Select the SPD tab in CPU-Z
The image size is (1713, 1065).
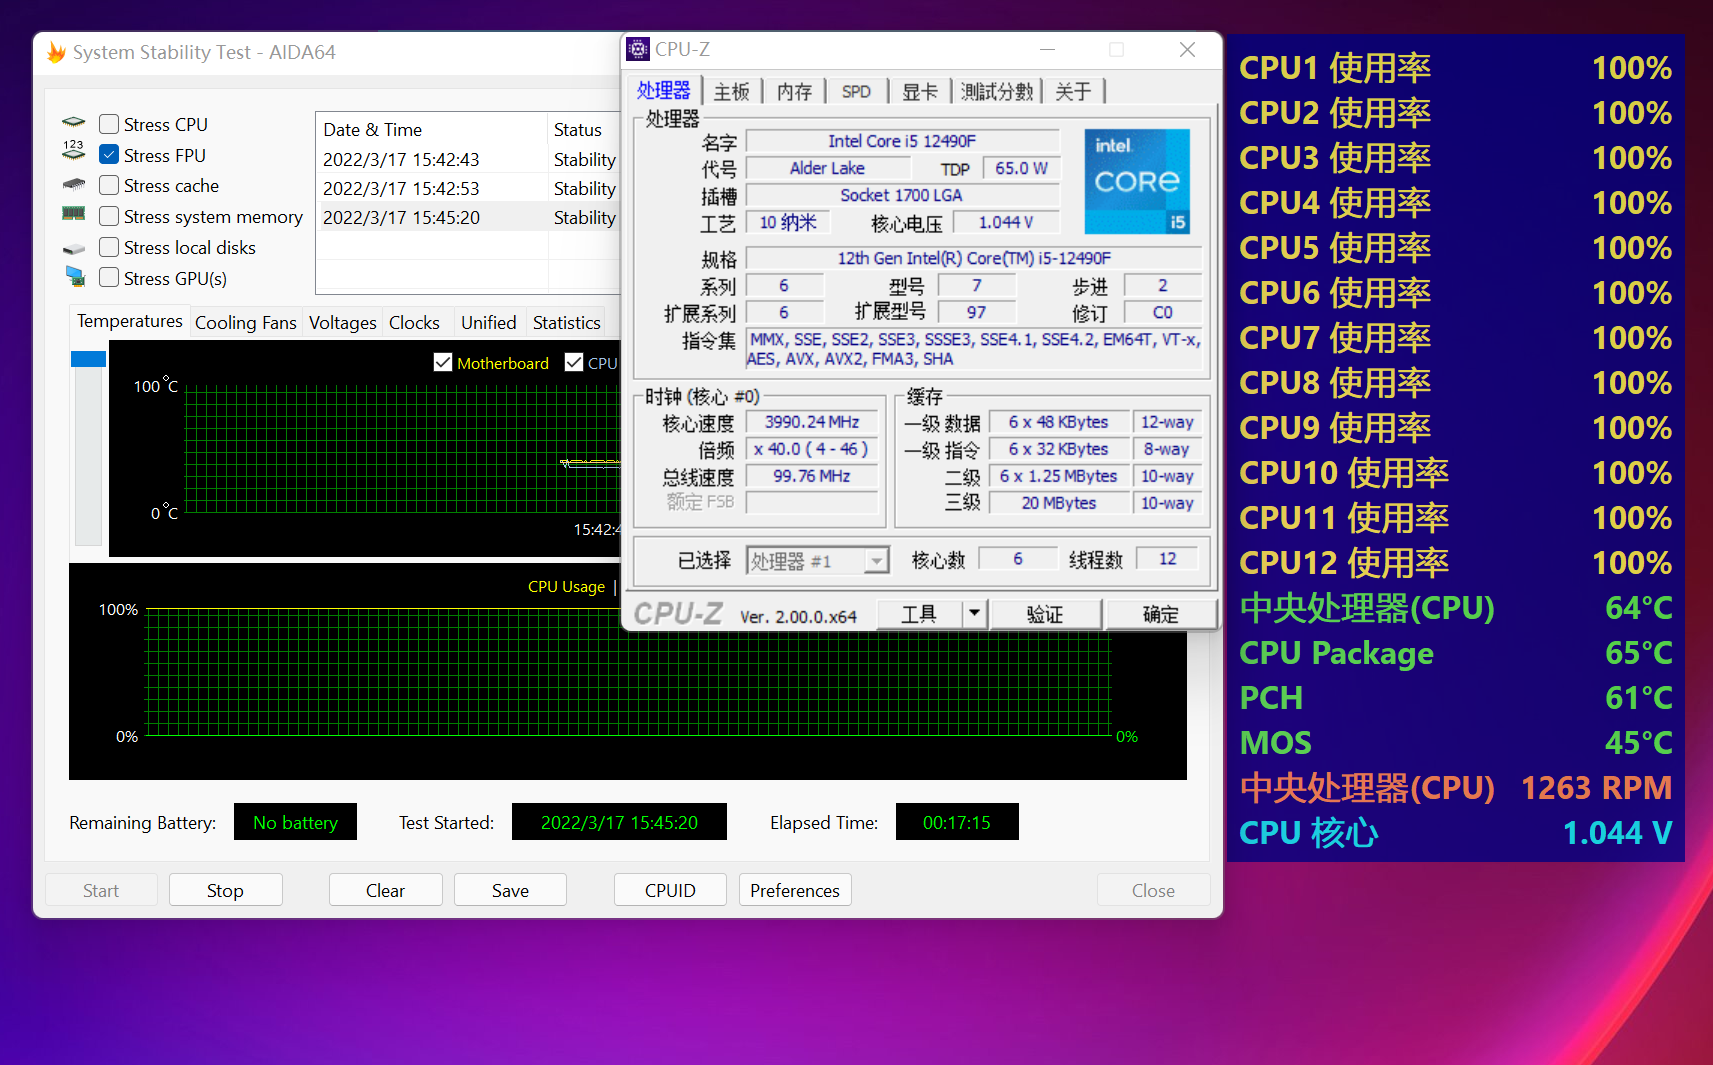(x=856, y=91)
